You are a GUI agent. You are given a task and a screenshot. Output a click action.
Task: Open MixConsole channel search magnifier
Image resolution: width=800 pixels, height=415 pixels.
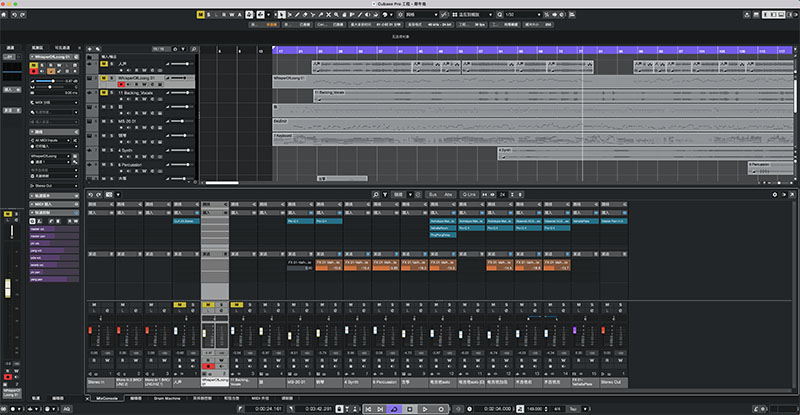coord(376,194)
